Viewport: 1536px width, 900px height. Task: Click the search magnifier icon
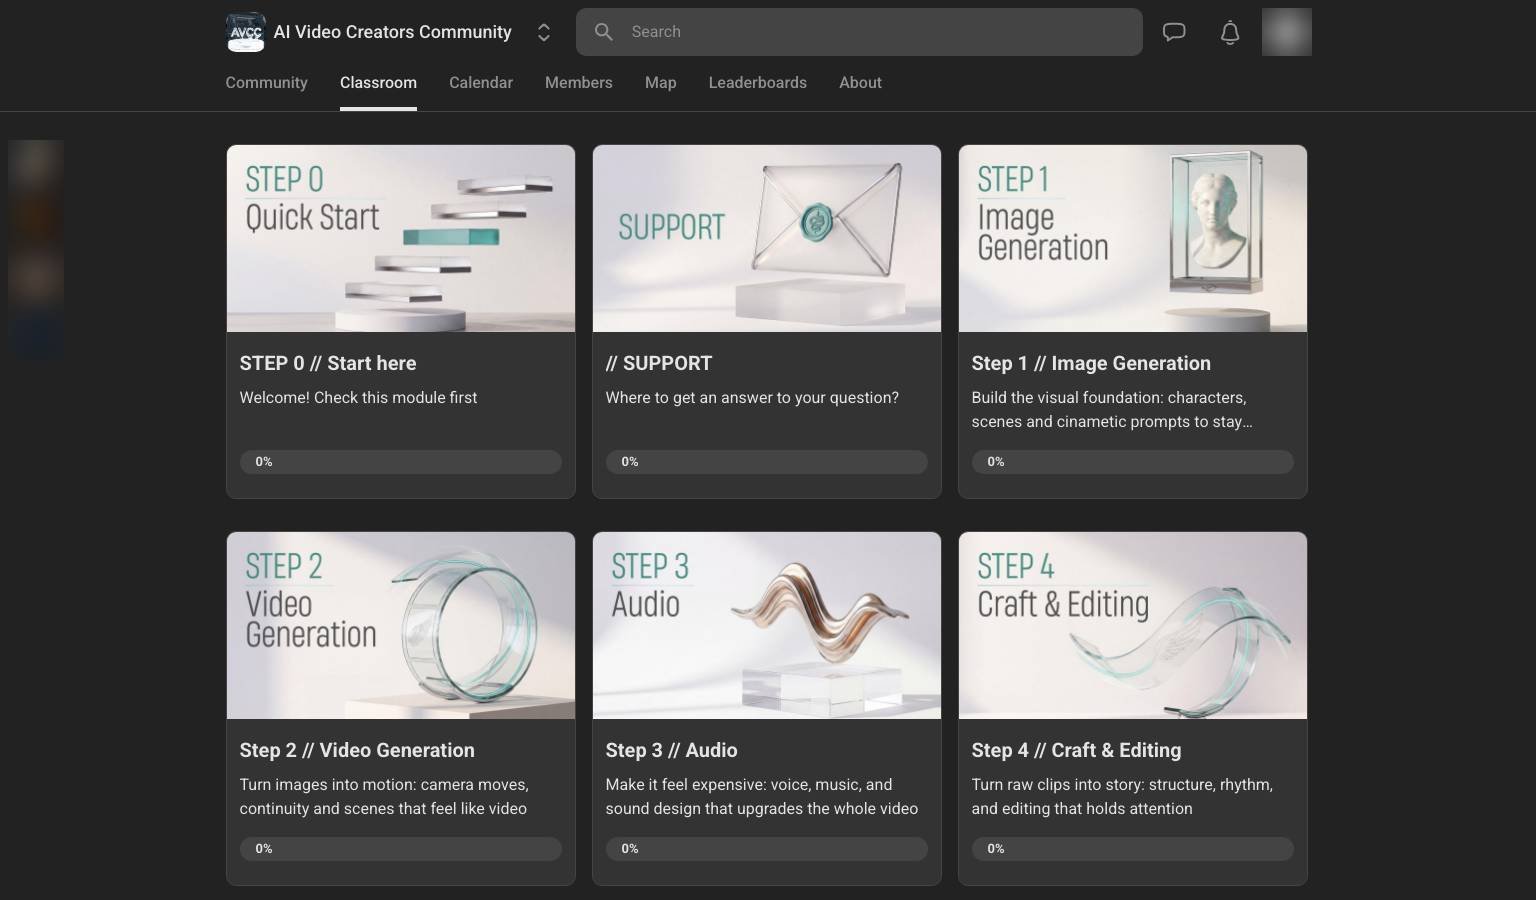[604, 32]
